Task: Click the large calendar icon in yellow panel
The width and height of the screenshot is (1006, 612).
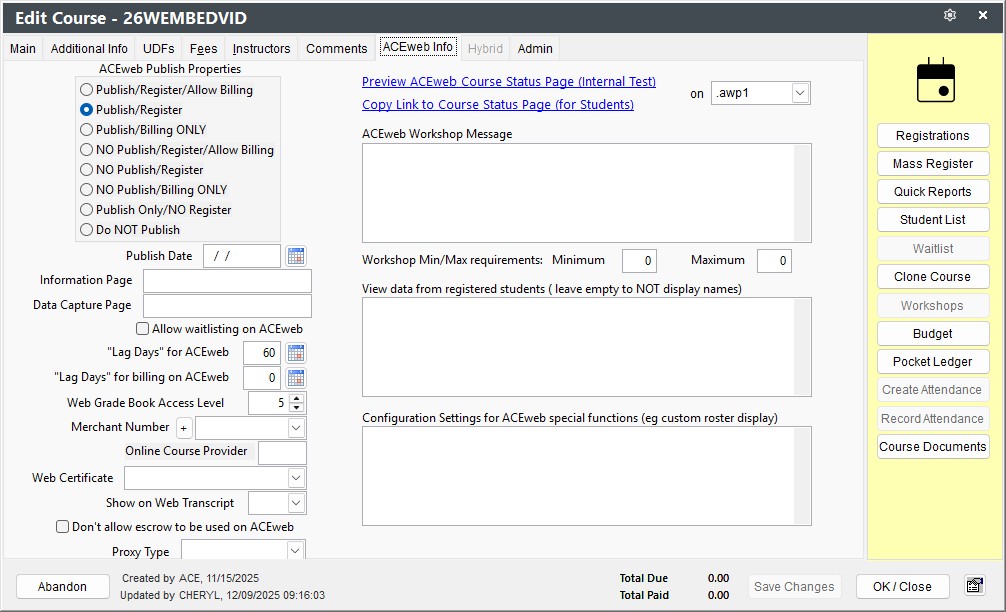Action: click(935, 80)
